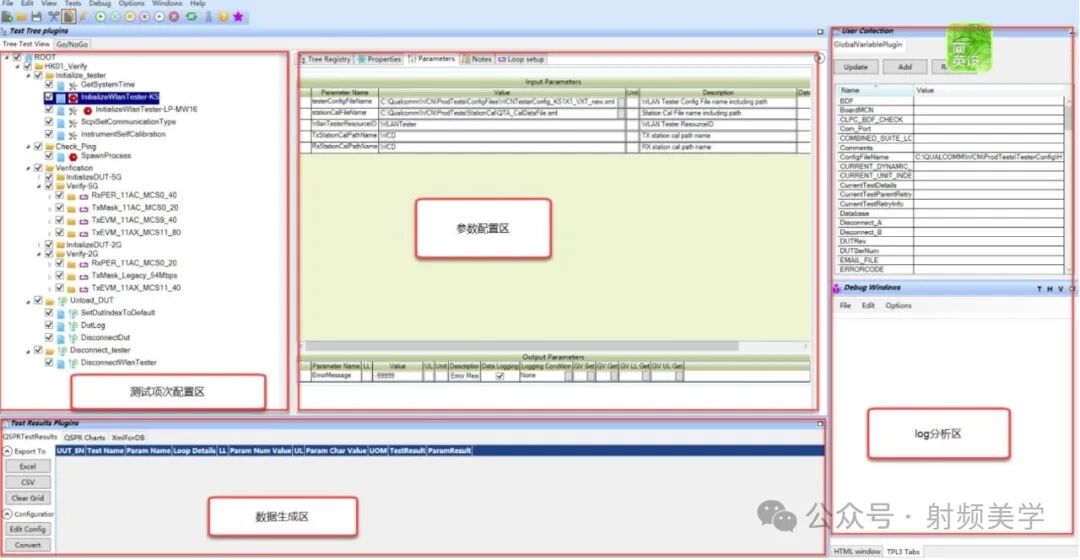The width and height of the screenshot is (1080, 560).
Task: Open the Debug menu
Action: click(100, 3)
